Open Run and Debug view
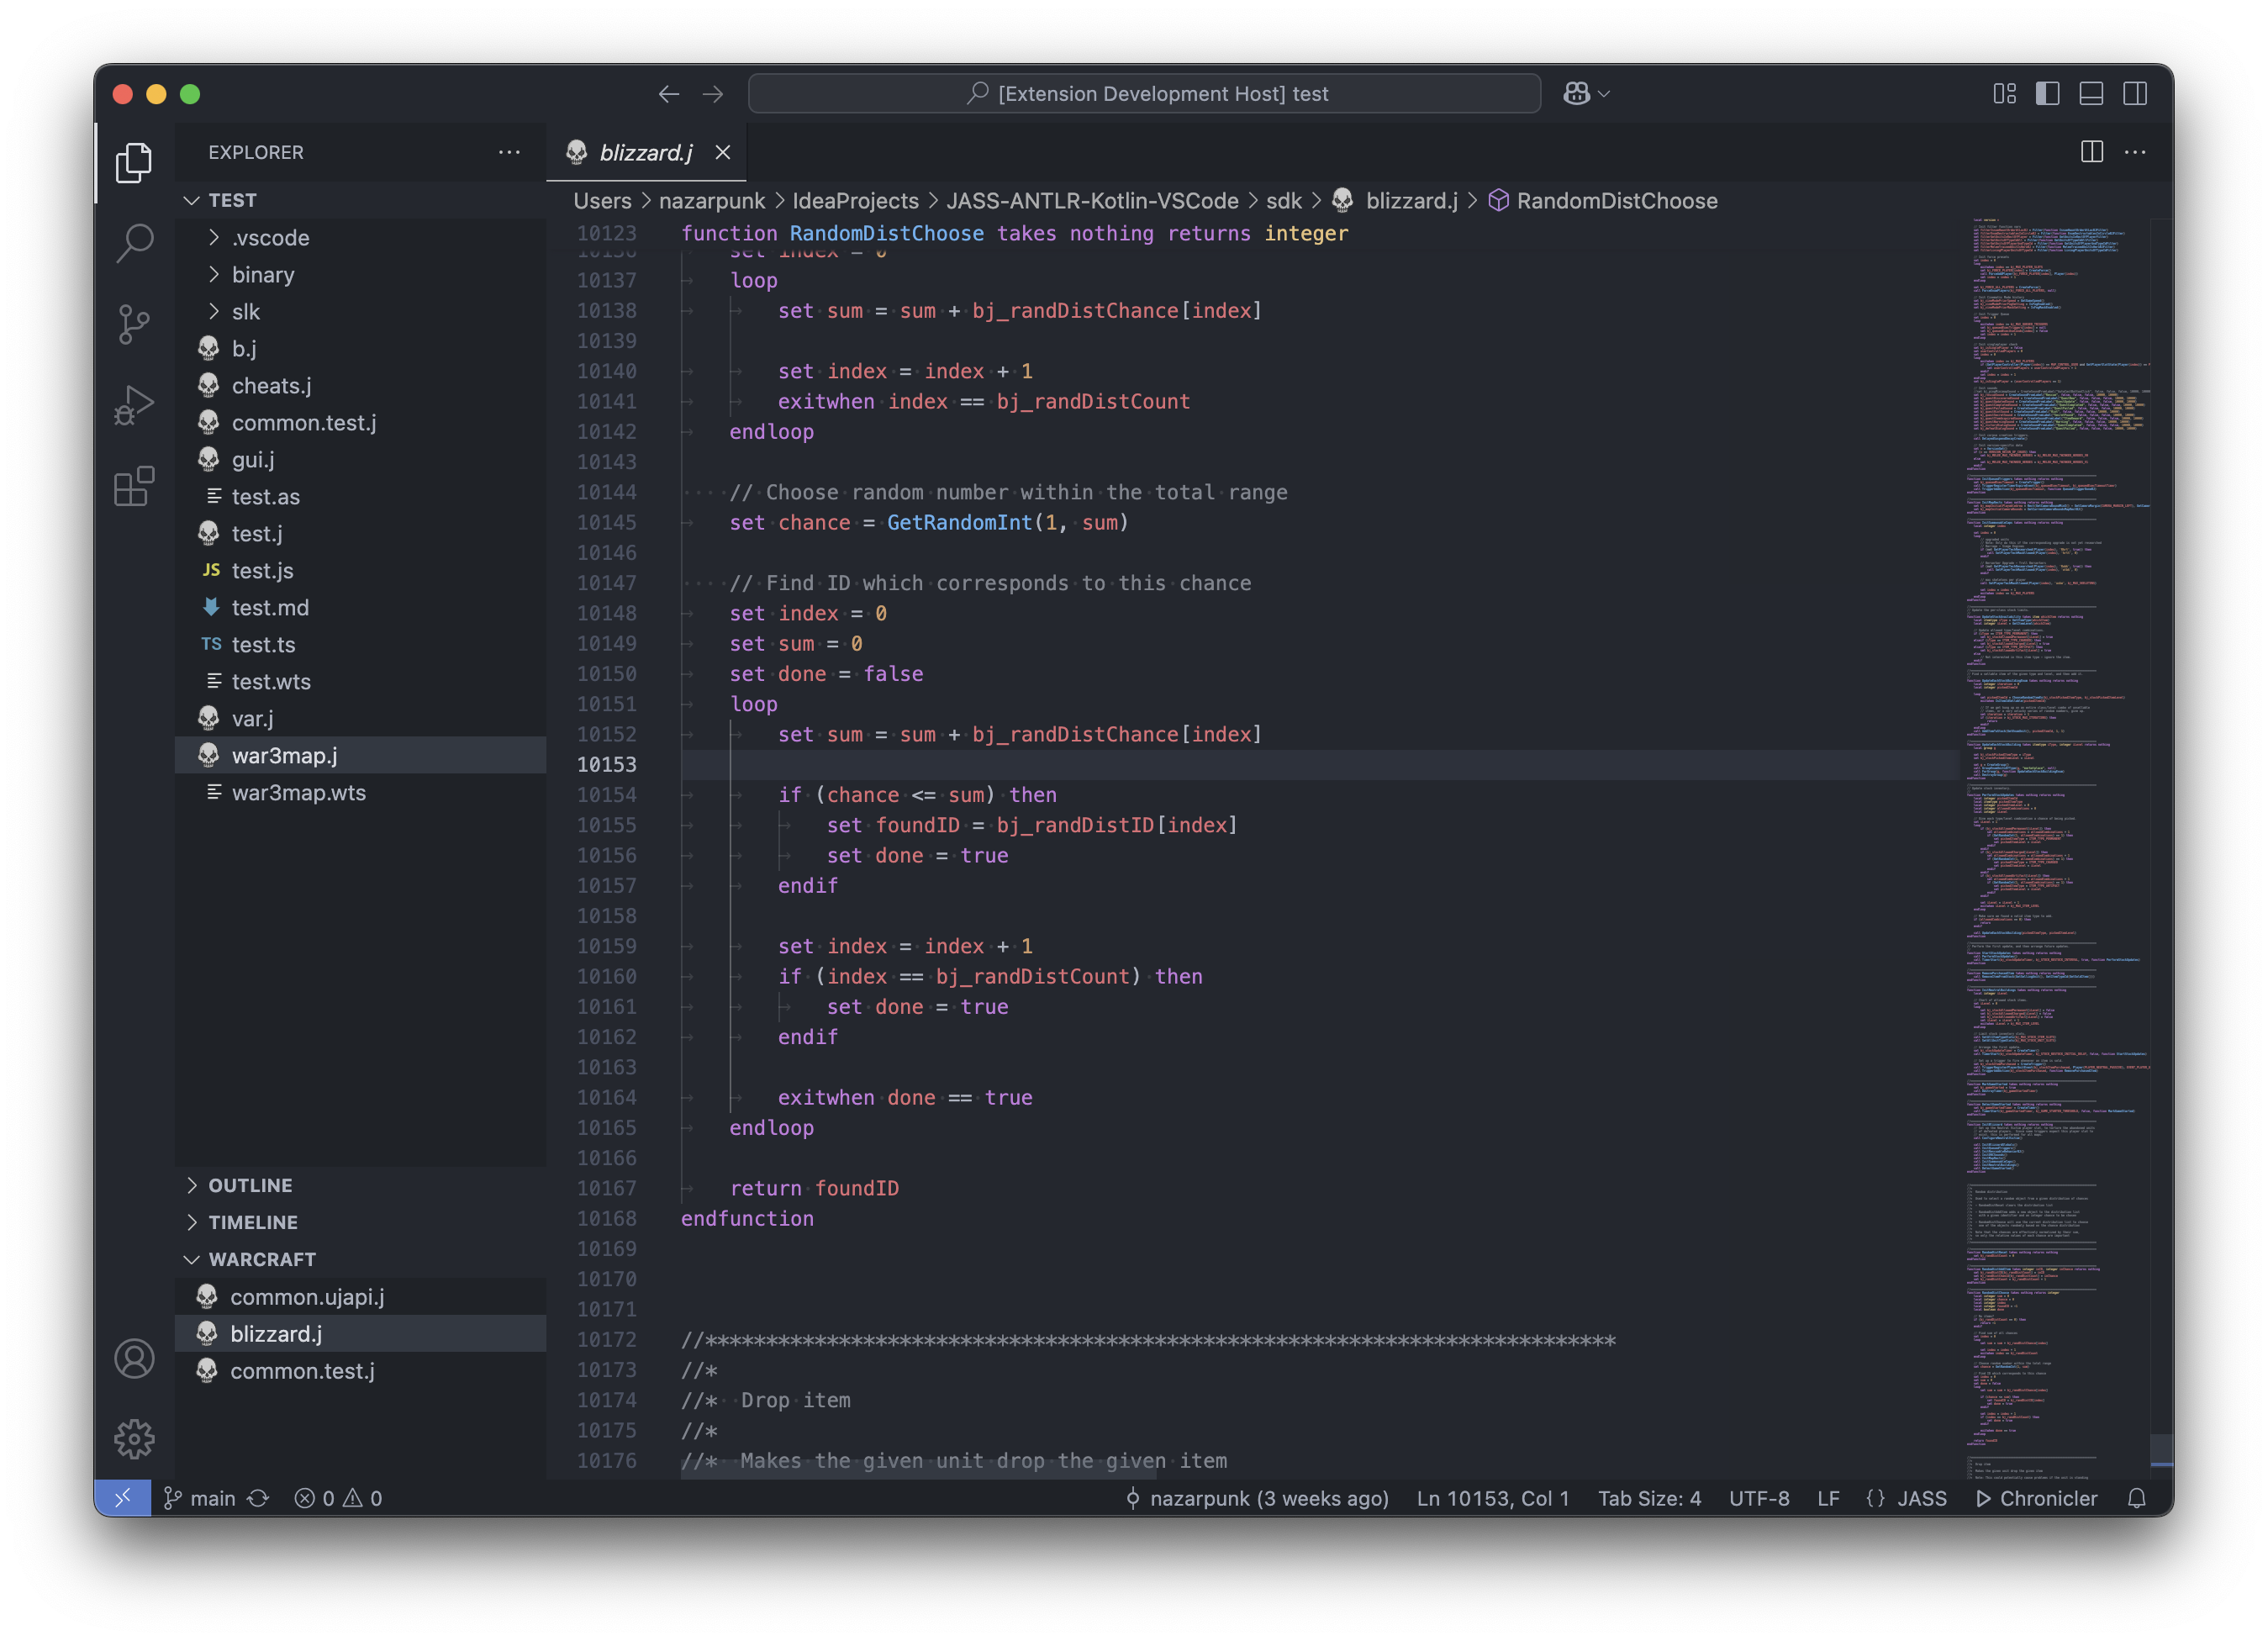The width and height of the screenshot is (2268, 1641). 134,405
